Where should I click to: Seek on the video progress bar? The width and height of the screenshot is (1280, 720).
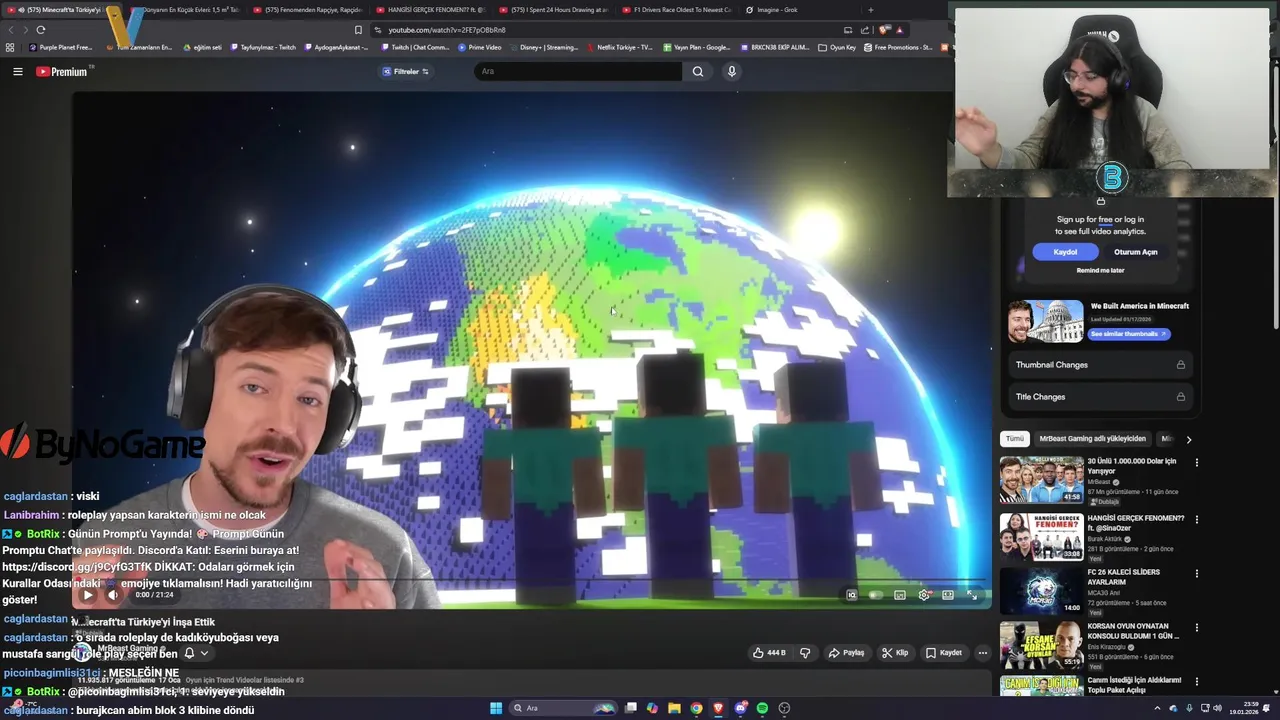pyautogui.click(x=530, y=579)
